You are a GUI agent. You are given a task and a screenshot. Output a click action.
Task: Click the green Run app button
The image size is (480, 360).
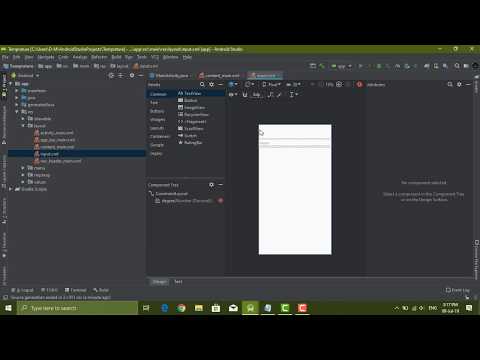[360, 66]
